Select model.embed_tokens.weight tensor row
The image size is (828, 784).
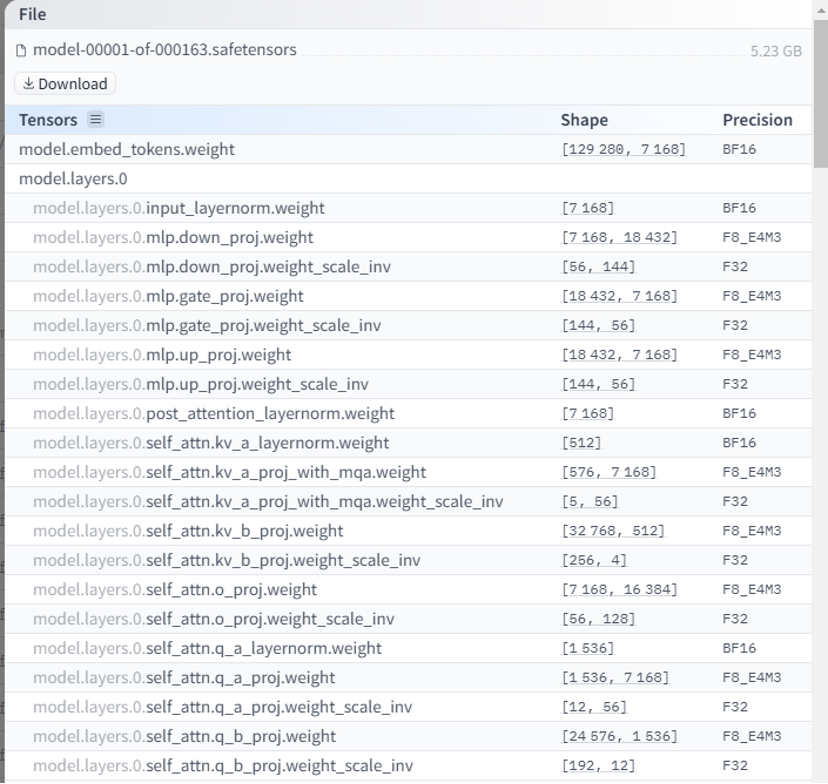408,149
